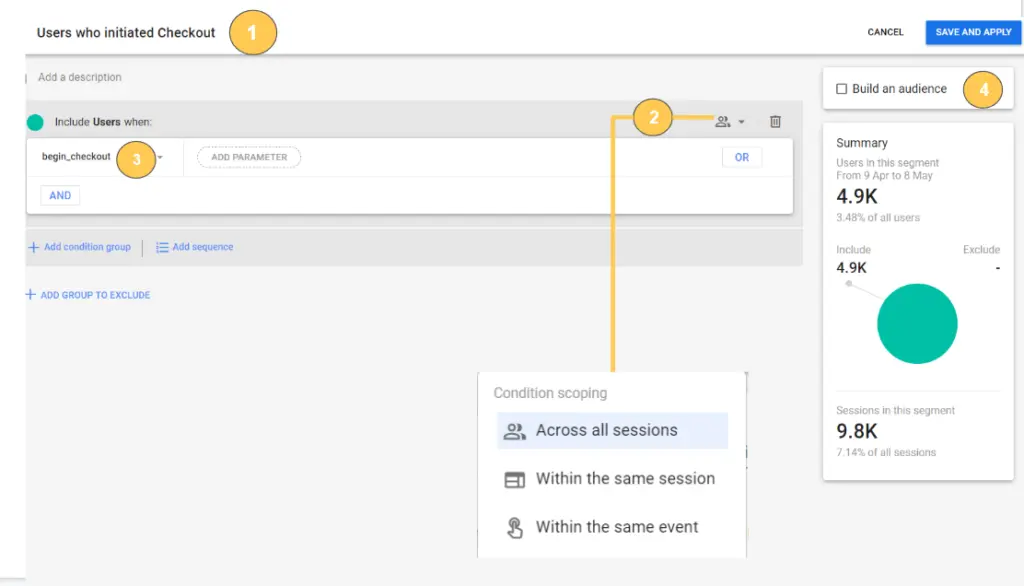
Task: Click the plus icon for group to exclude
Action: (x=31, y=295)
